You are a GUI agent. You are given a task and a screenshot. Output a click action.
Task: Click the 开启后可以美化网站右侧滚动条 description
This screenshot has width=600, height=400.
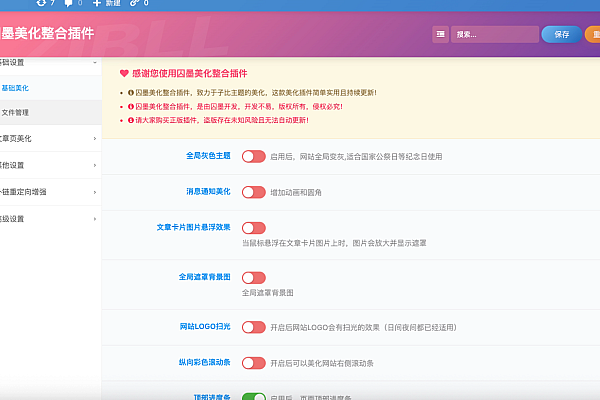tap(322, 363)
